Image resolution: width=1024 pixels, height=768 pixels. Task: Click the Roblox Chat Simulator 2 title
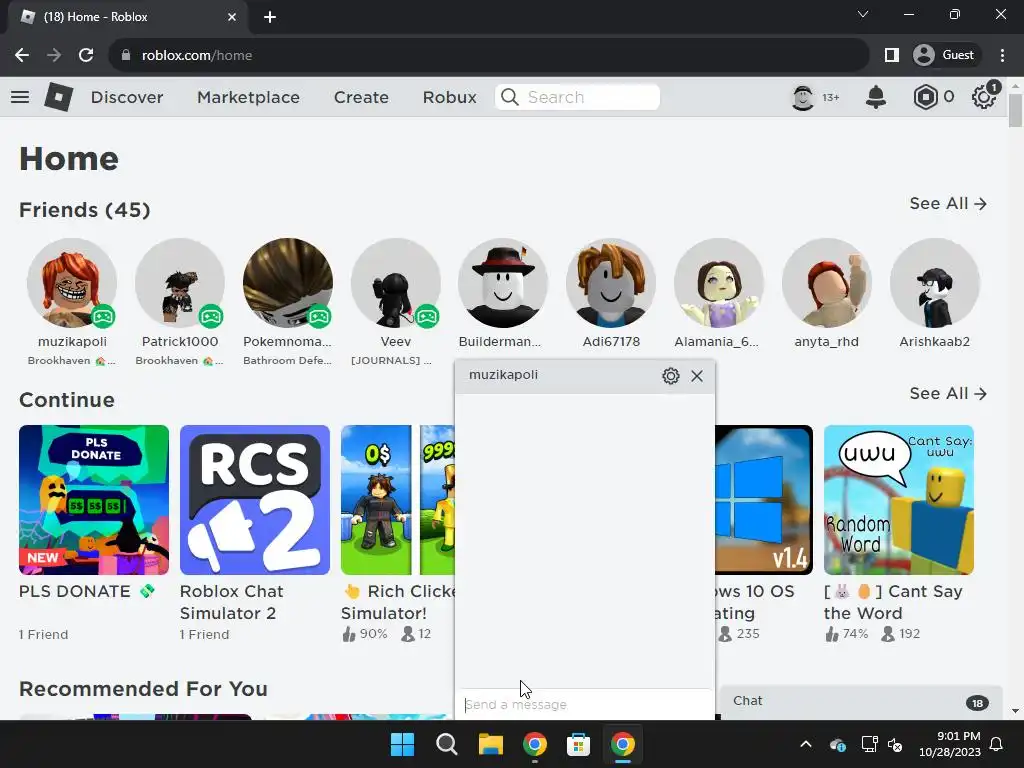pos(232,602)
